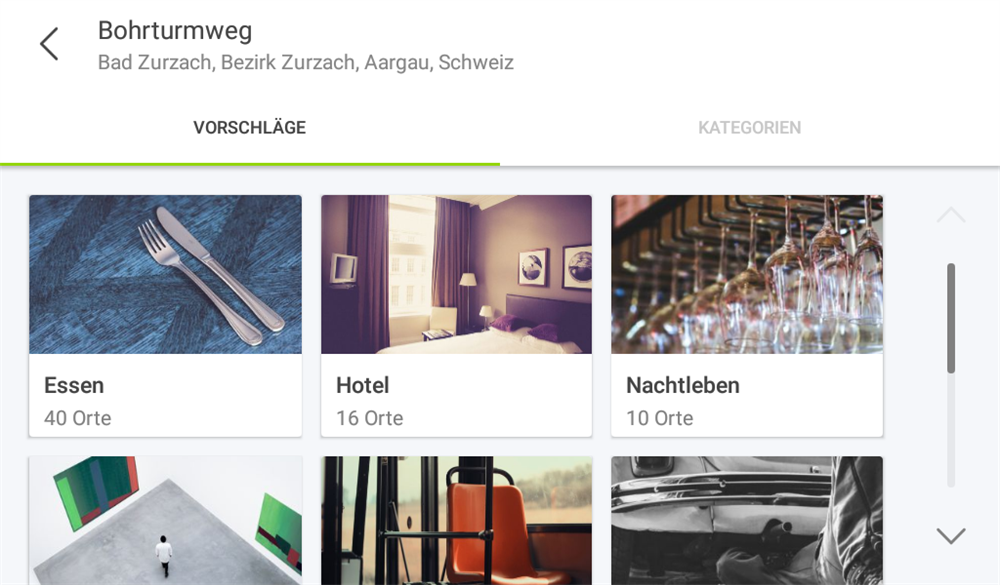Open the Nachtleben wine glasses photo
This screenshot has width=1000, height=585.
click(x=747, y=274)
